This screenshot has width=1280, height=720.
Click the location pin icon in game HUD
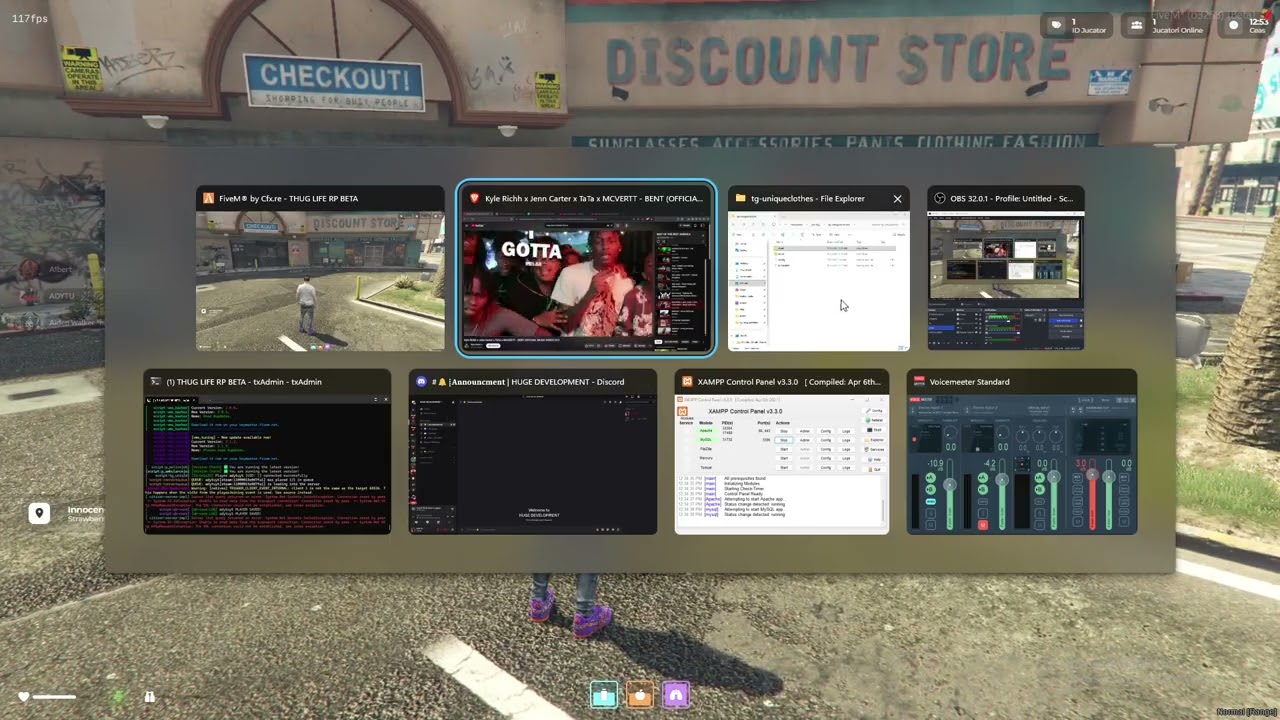39,514
